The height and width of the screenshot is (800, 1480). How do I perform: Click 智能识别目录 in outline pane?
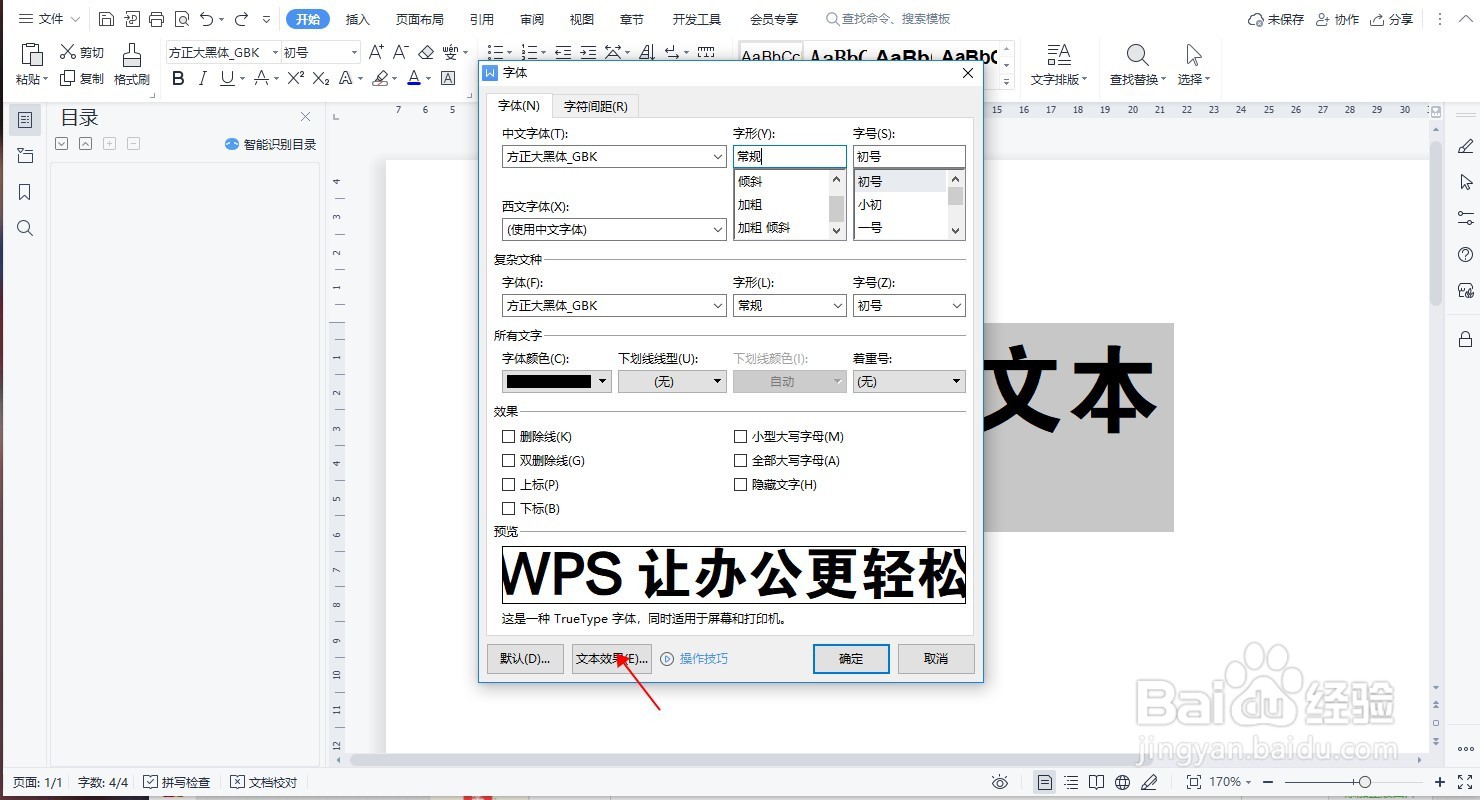271,144
